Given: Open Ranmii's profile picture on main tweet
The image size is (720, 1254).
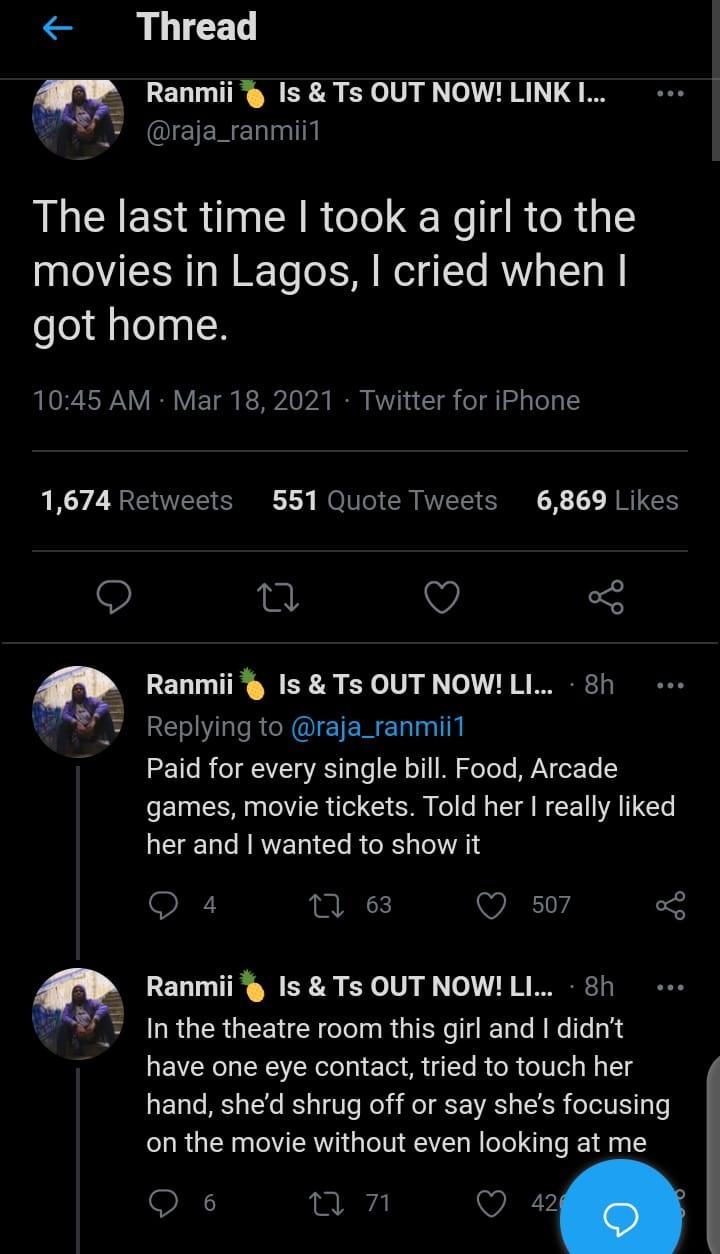Looking at the screenshot, I should click(78, 116).
